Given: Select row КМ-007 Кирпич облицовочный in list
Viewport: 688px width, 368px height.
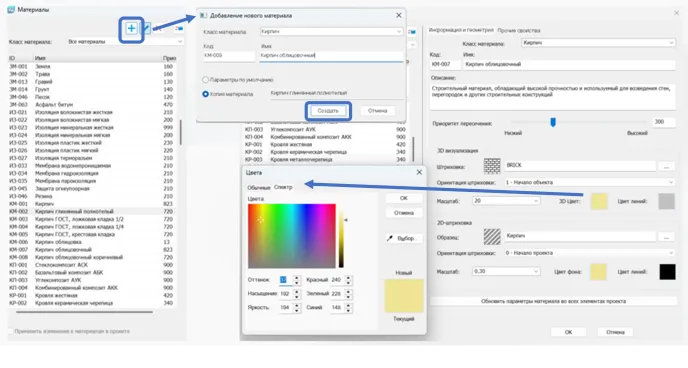Looking at the screenshot, I should (91, 250).
